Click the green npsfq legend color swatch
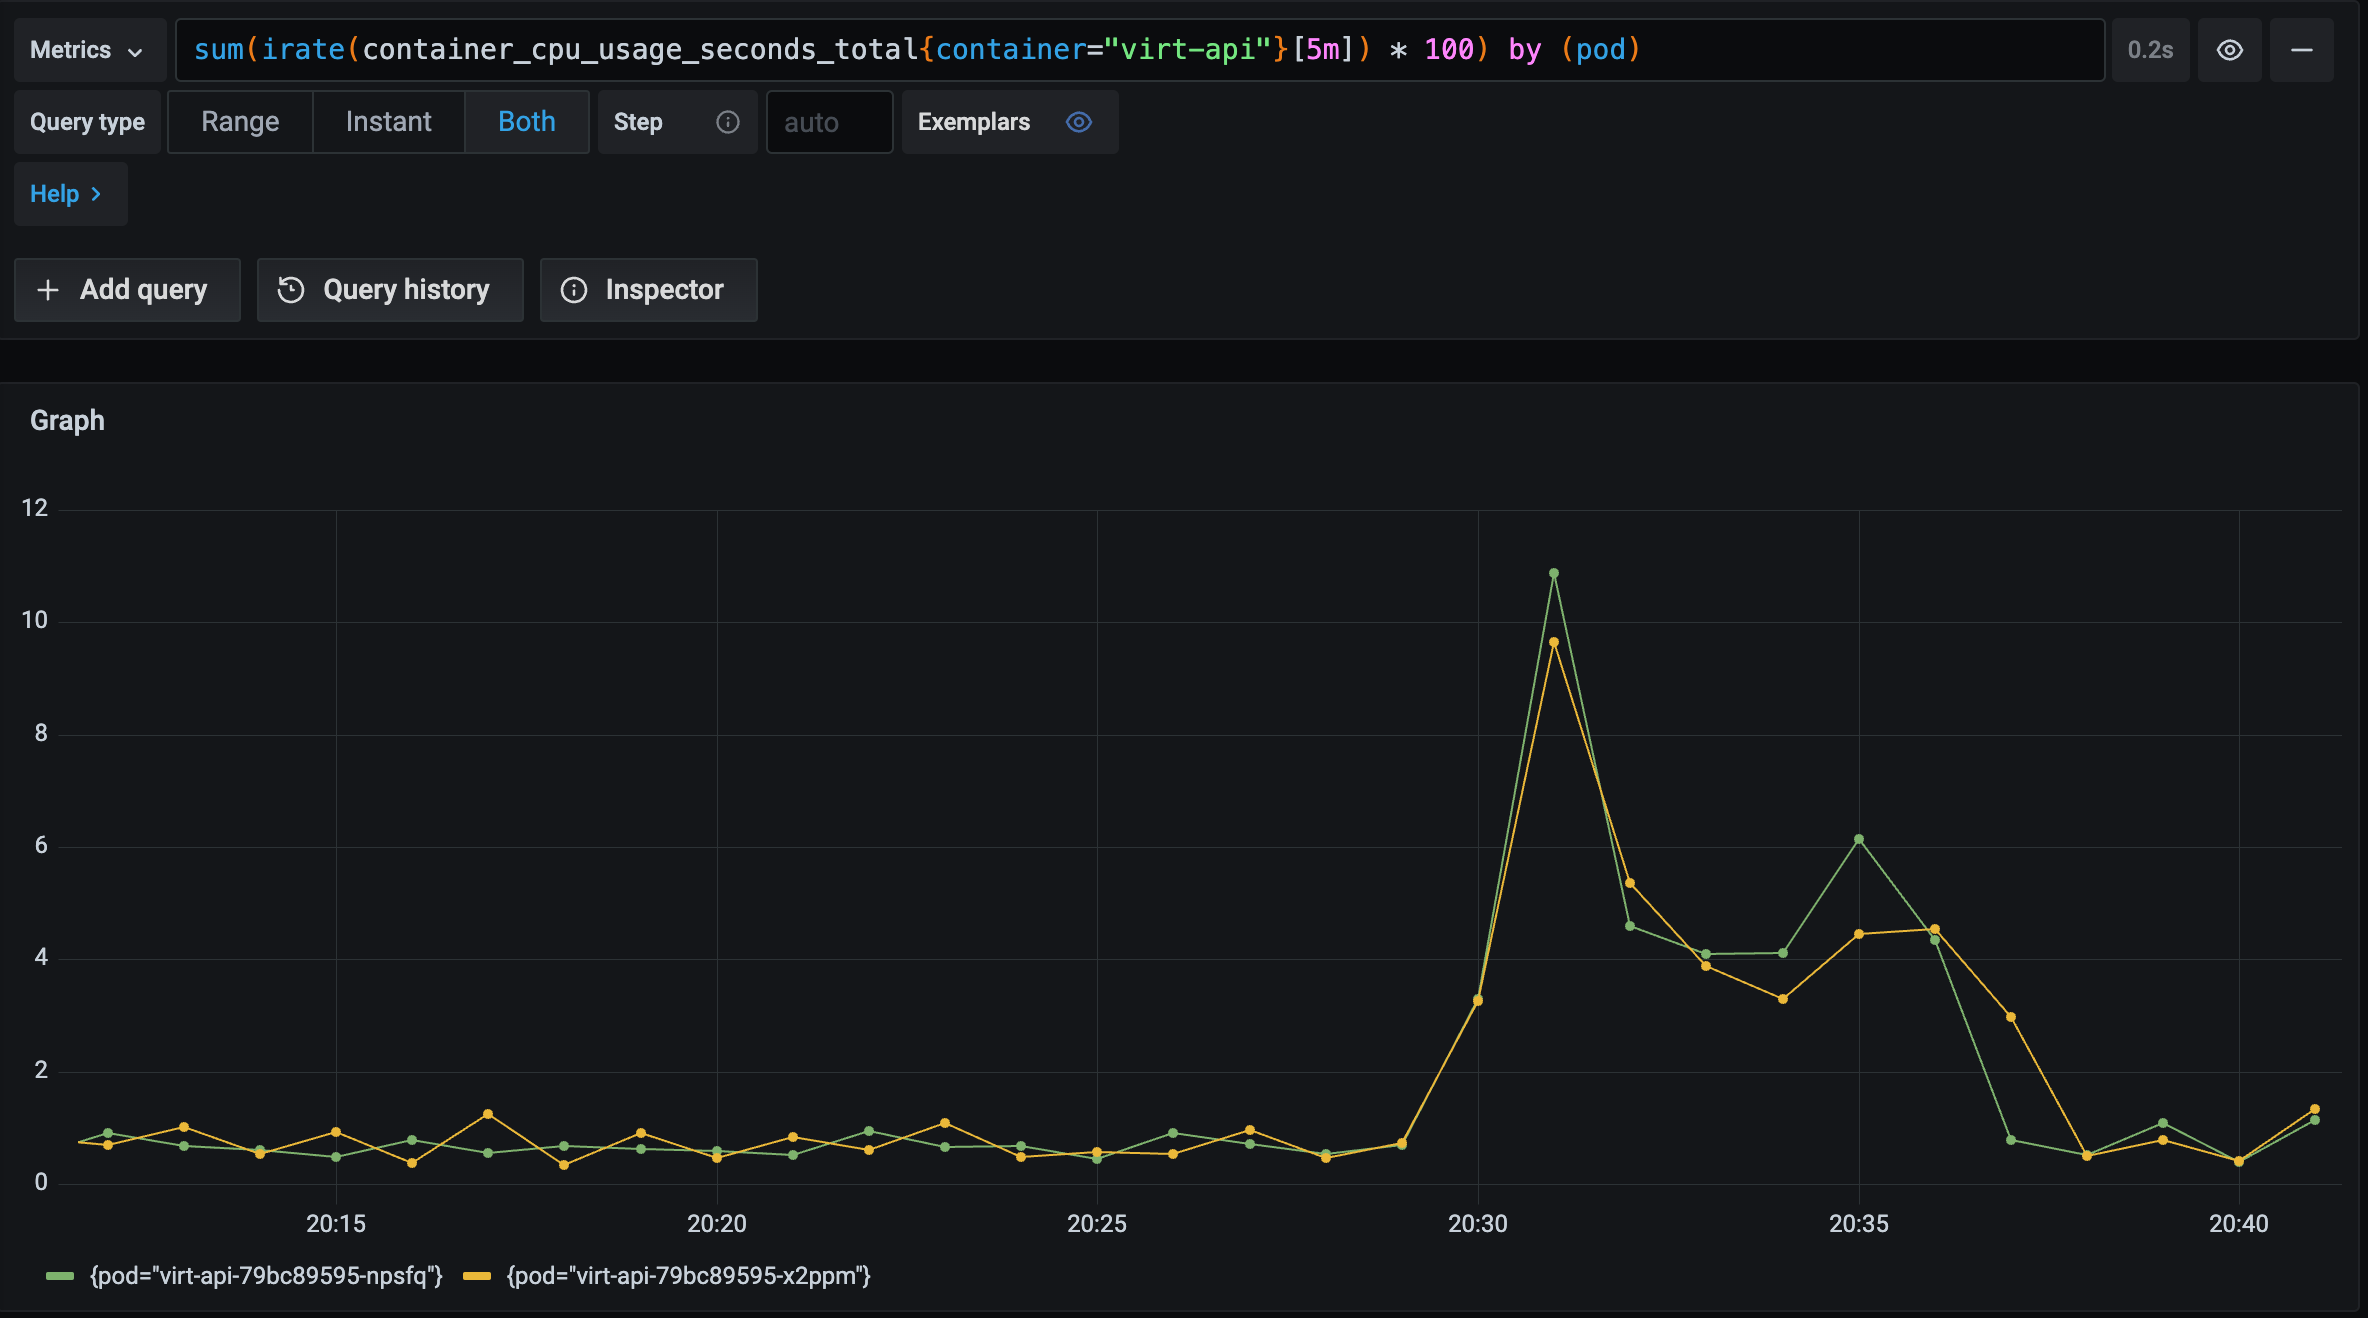2368x1318 pixels. coord(60,1276)
